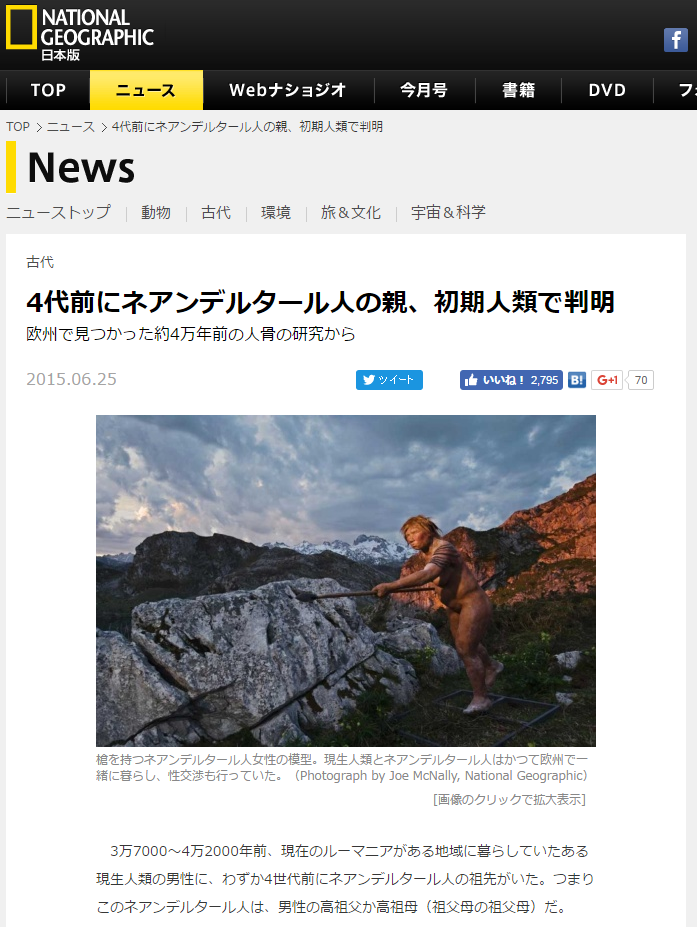697x927 pixels.
Task: Select the ニュース navigation tab
Action: [x=146, y=90]
